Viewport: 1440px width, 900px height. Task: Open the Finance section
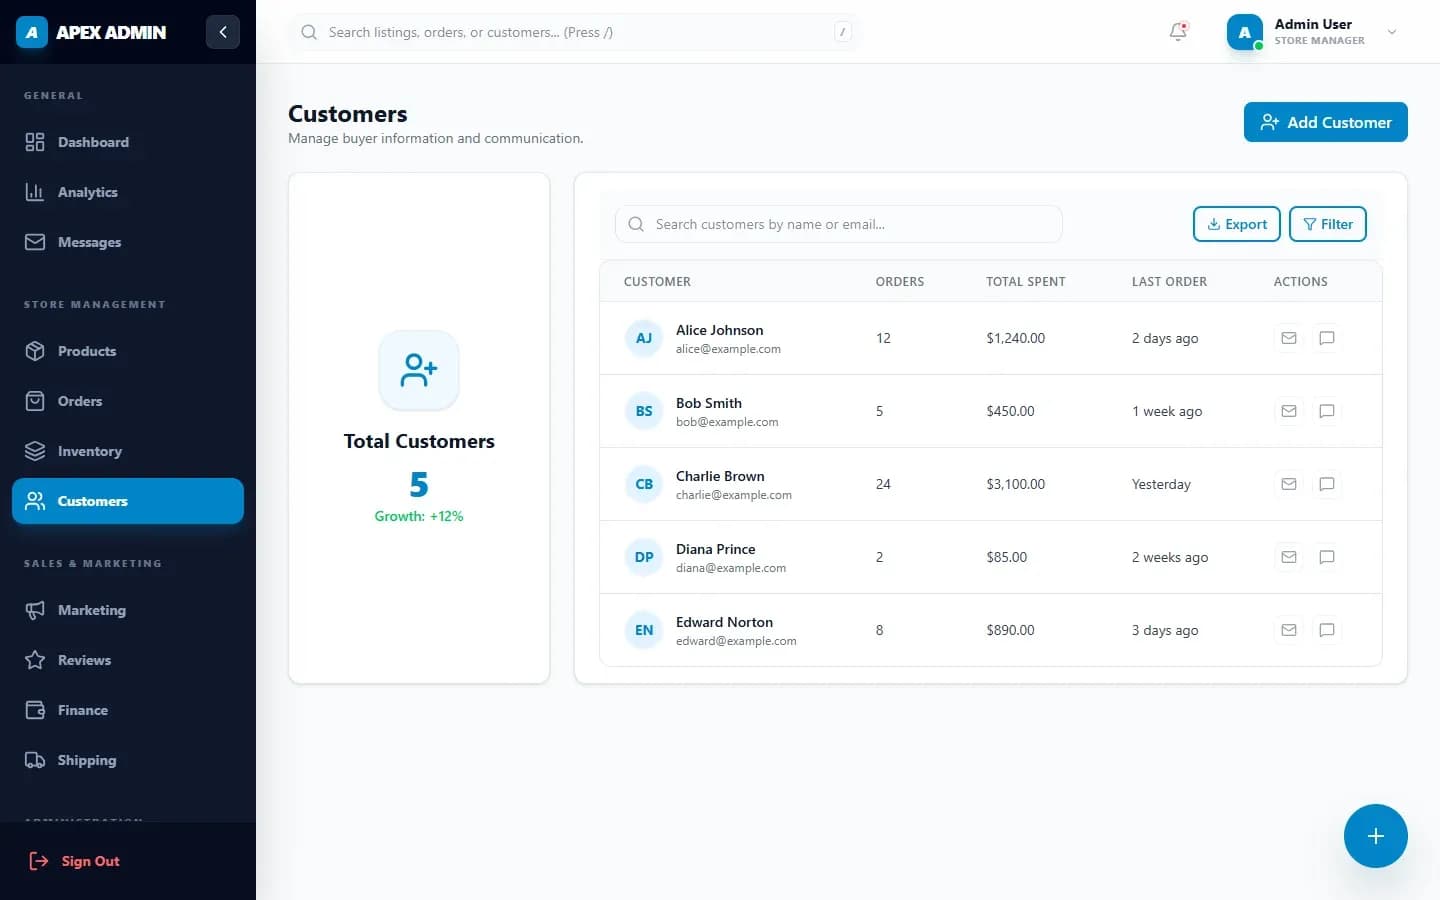click(x=128, y=710)
